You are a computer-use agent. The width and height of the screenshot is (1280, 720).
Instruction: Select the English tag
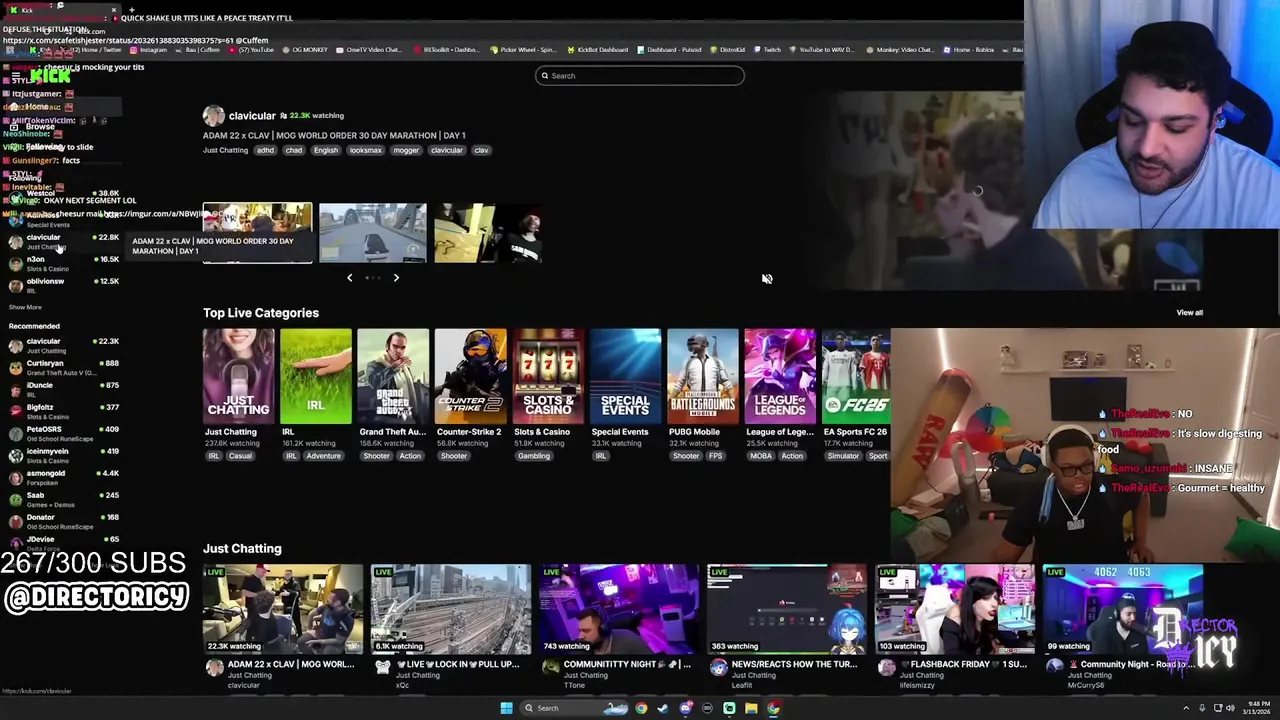326,150
